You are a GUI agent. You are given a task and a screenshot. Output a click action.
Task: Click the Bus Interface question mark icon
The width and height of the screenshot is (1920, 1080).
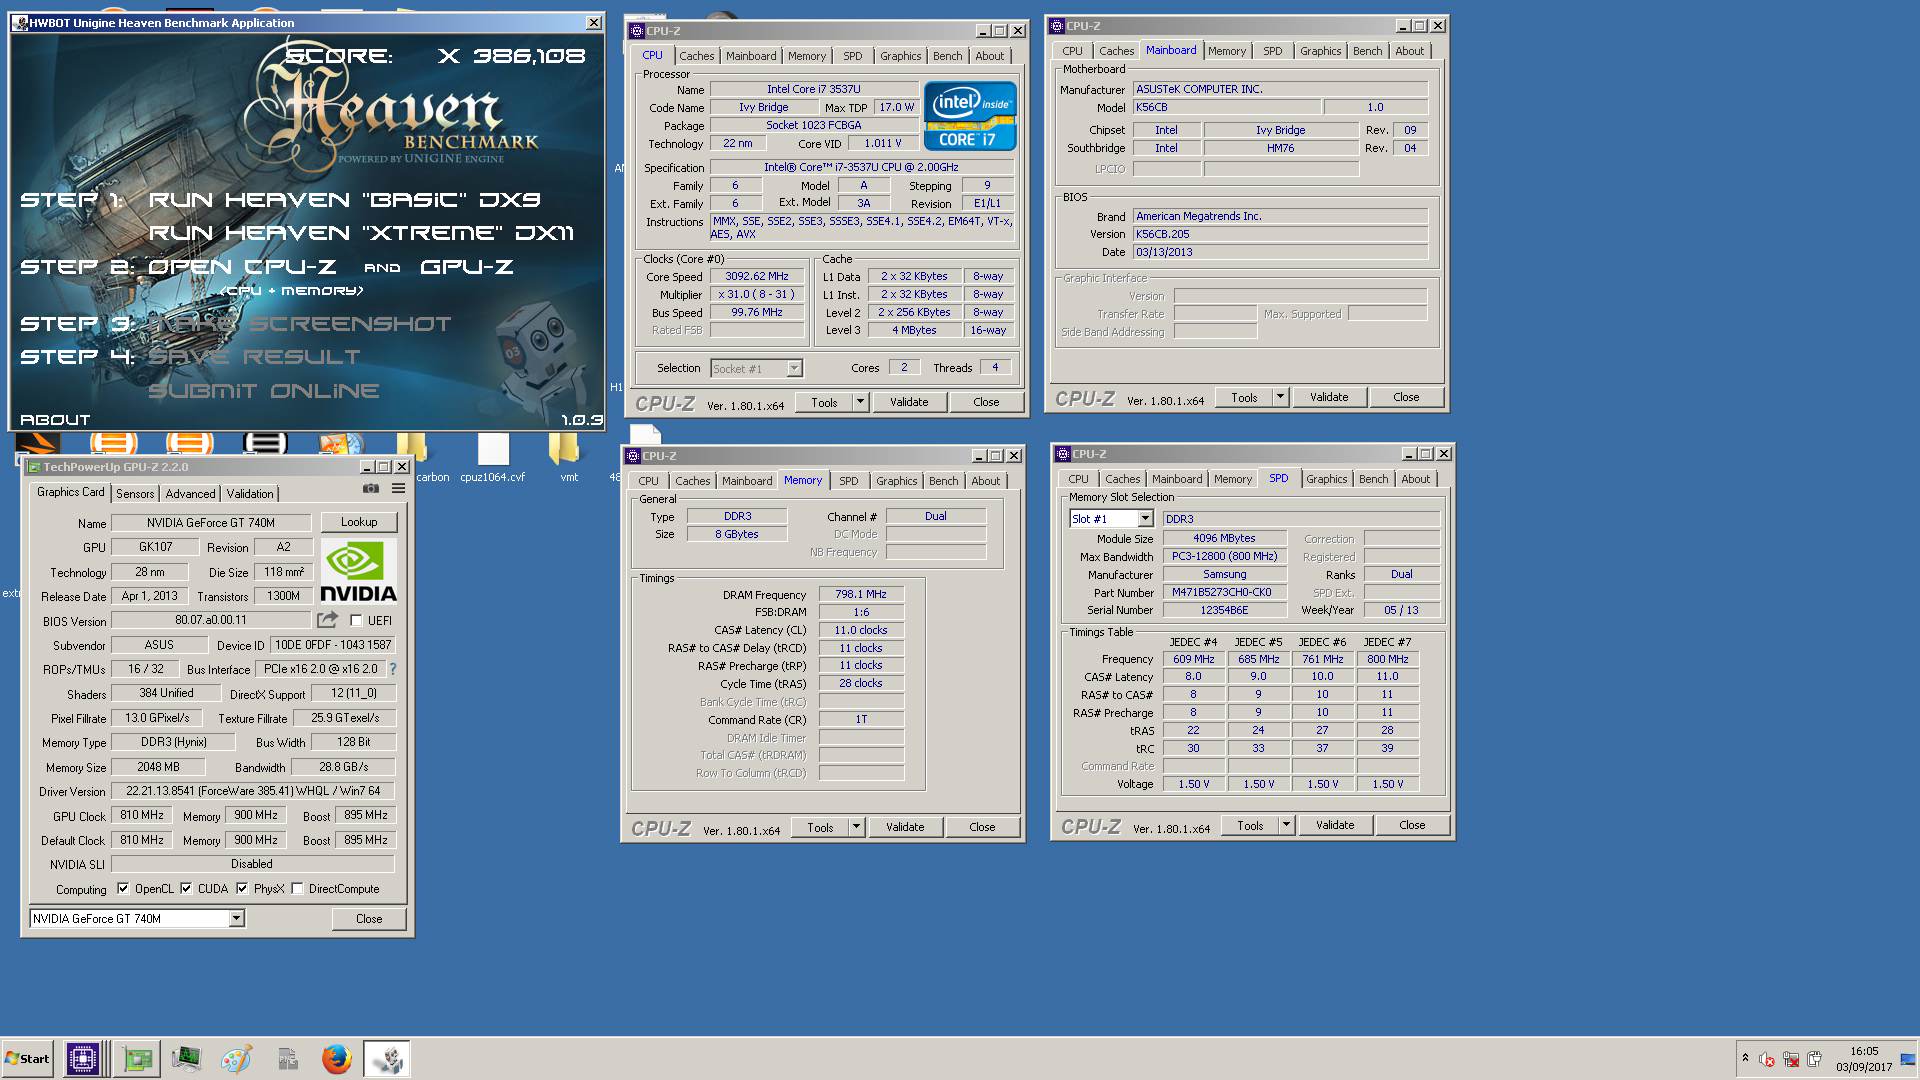392,669
